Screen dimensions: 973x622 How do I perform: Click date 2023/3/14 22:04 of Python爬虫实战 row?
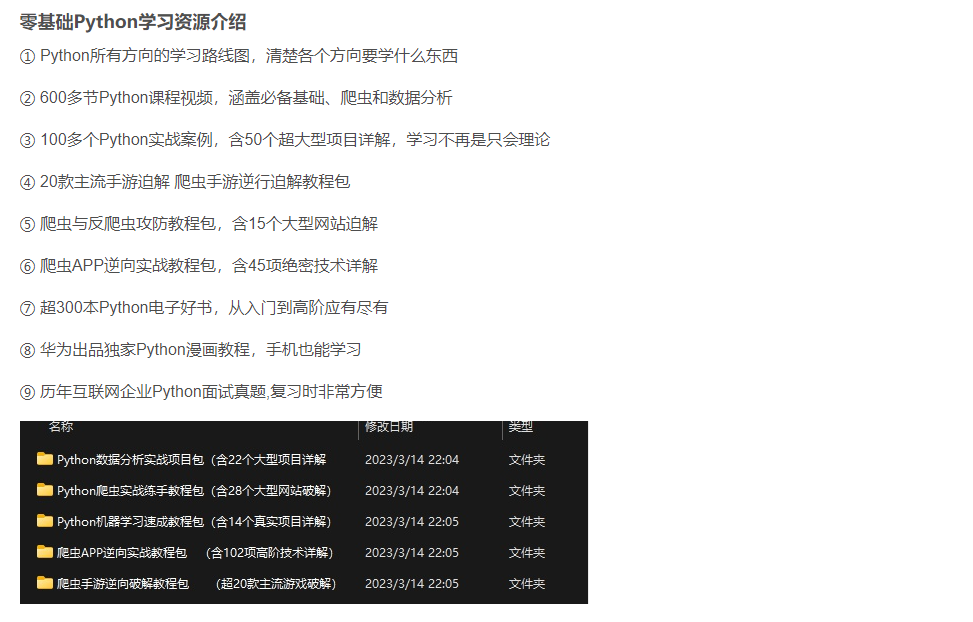pos(412,490)
